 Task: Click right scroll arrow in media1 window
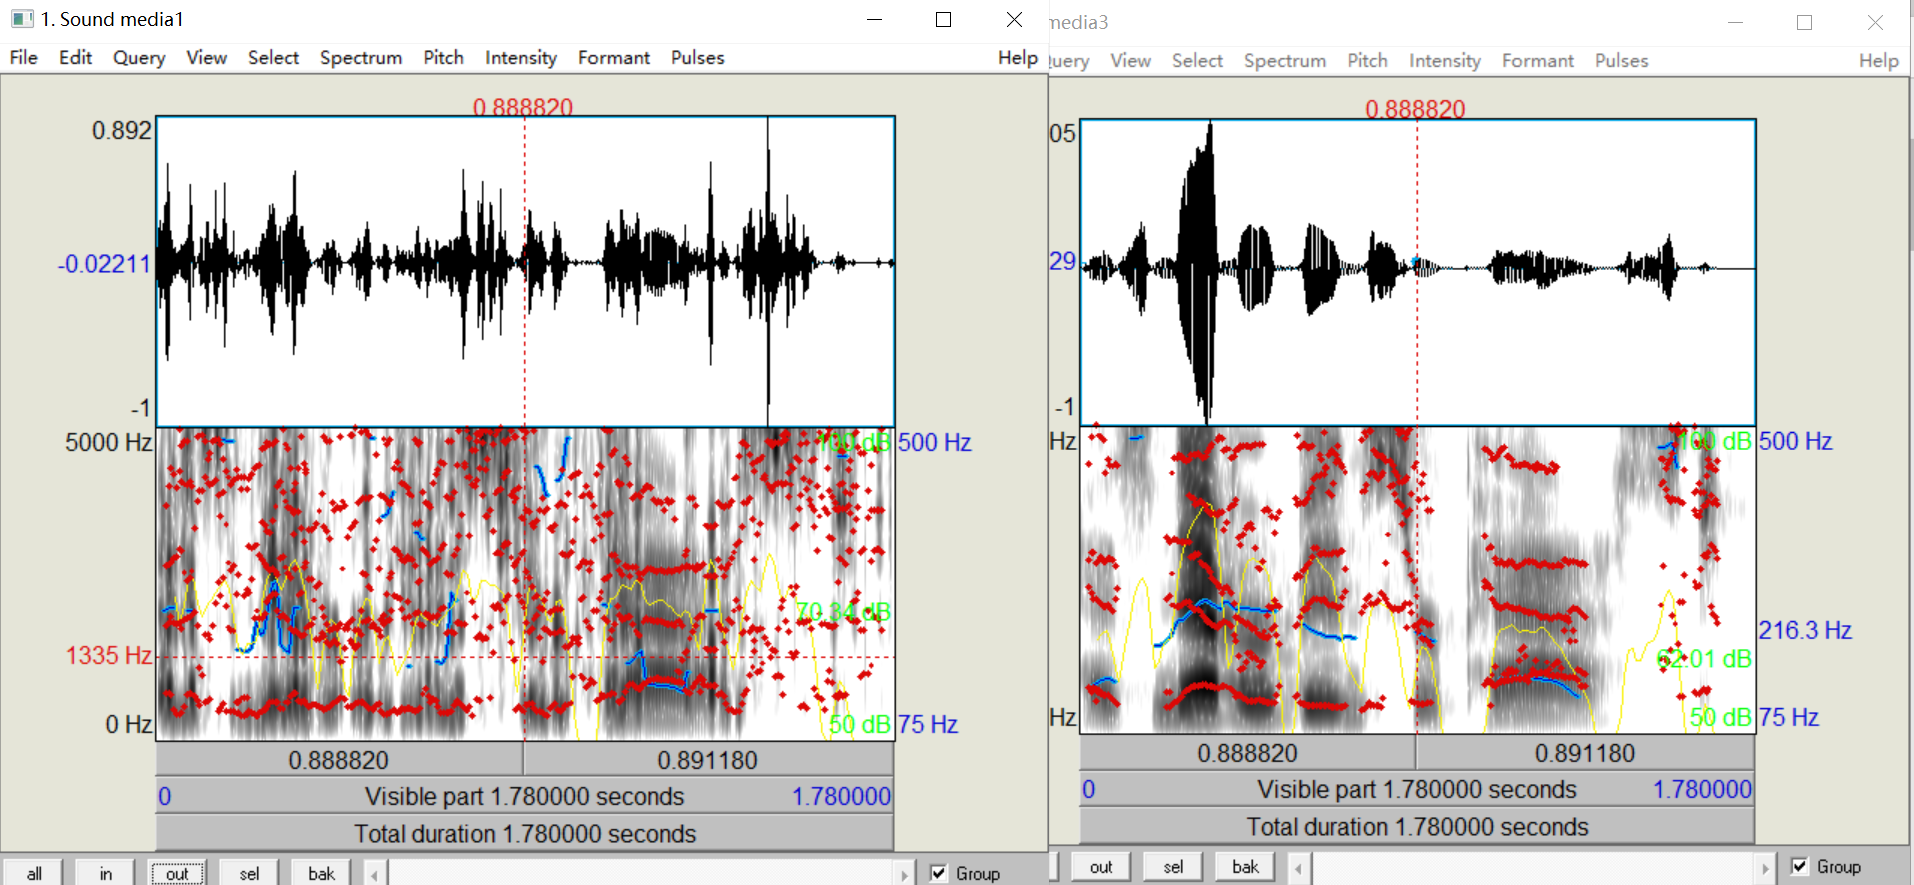(x=904, y=874)
